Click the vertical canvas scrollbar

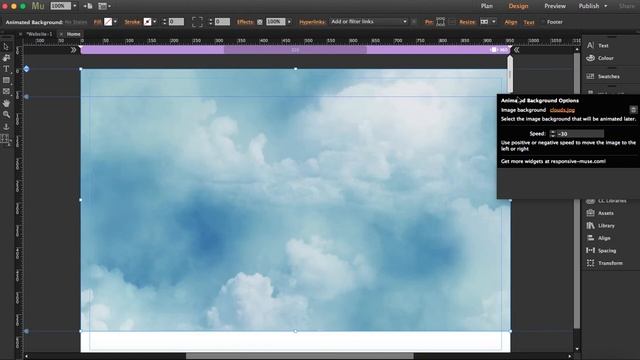point(577,190)
